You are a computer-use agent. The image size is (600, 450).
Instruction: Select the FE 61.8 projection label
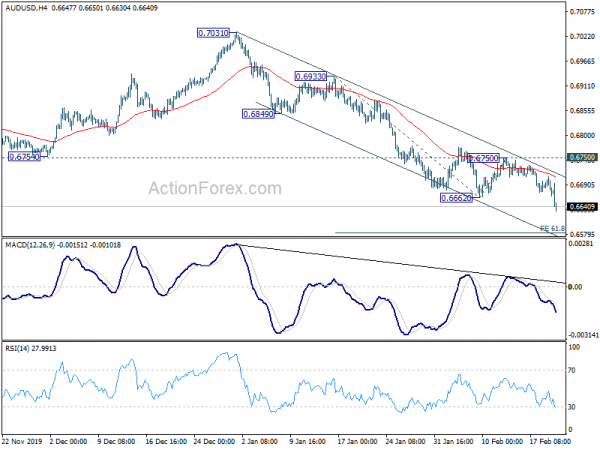[553, 229]
